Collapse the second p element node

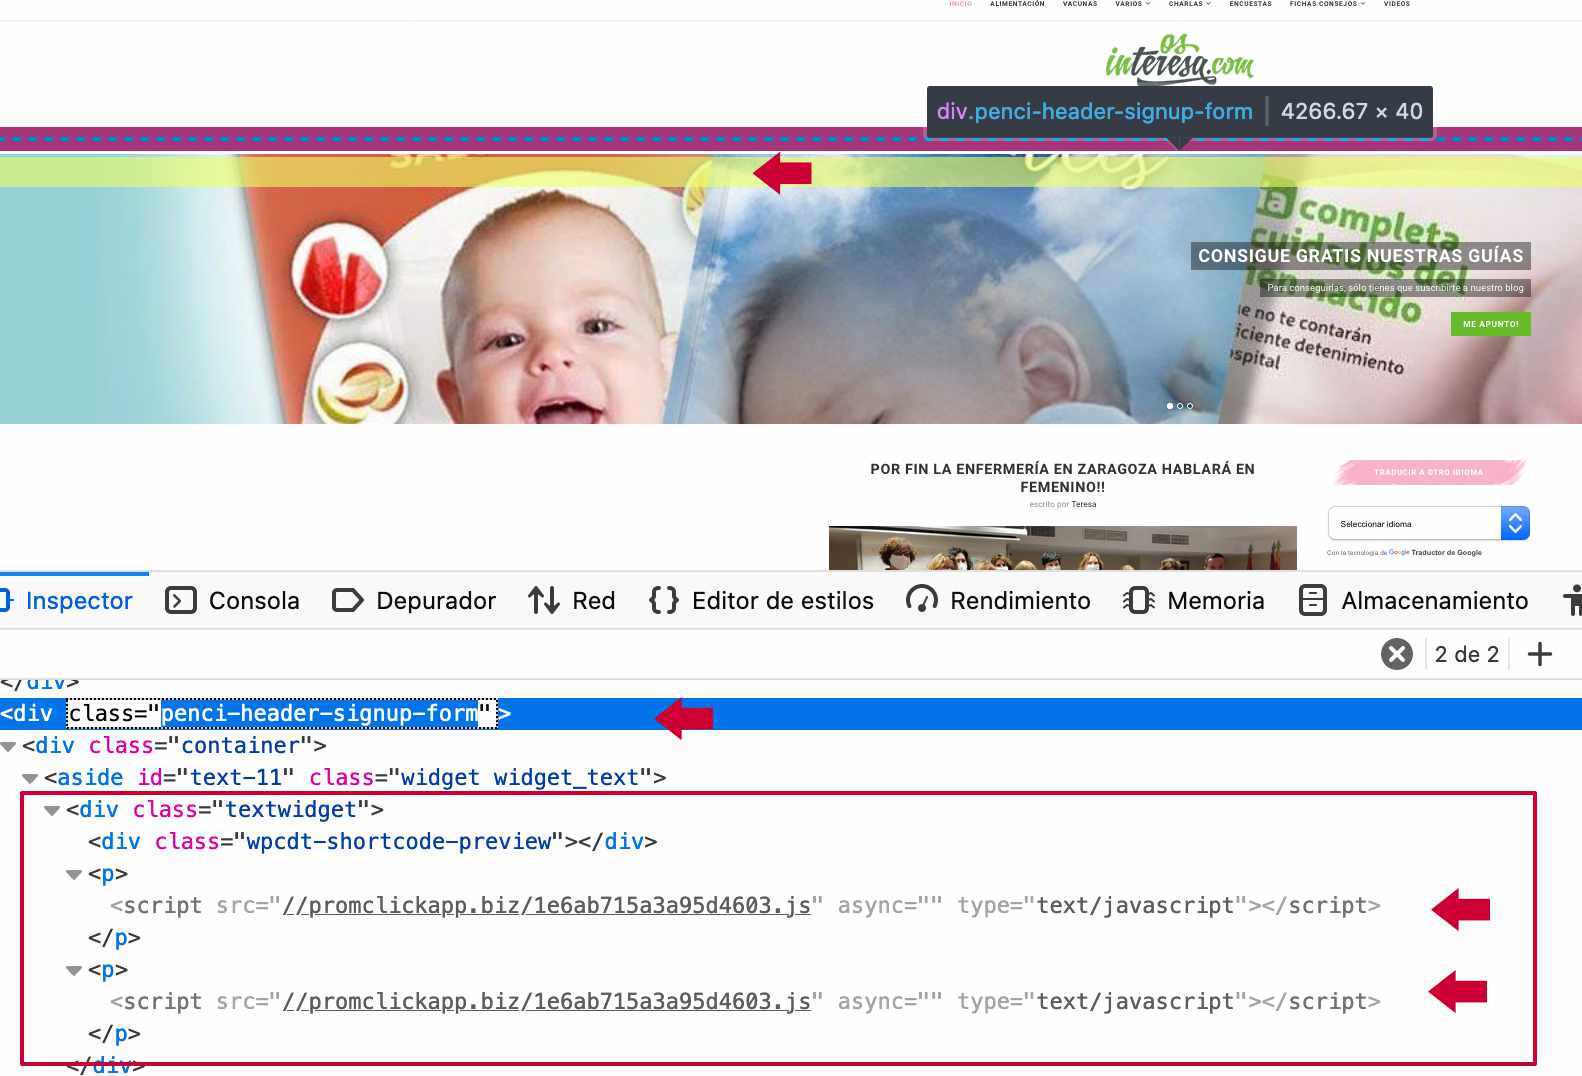coord(74,971)
